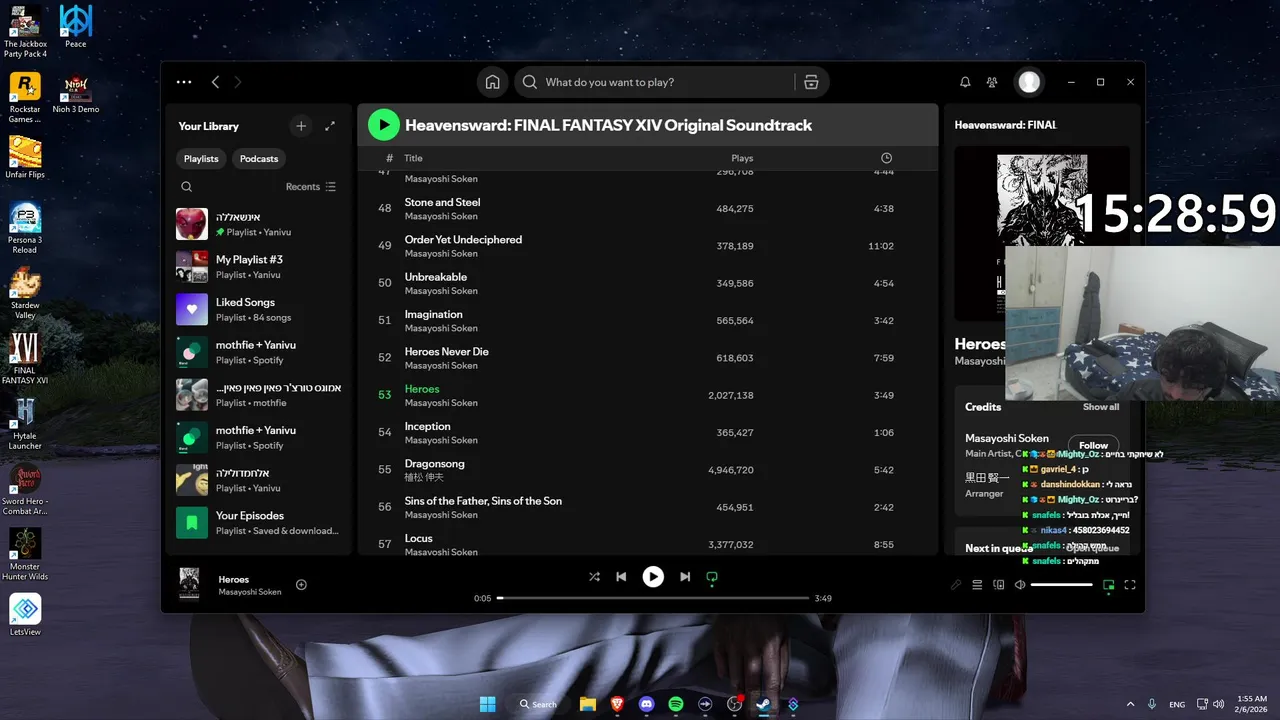Sort tracks by the duration clock icon

[886, 158]
